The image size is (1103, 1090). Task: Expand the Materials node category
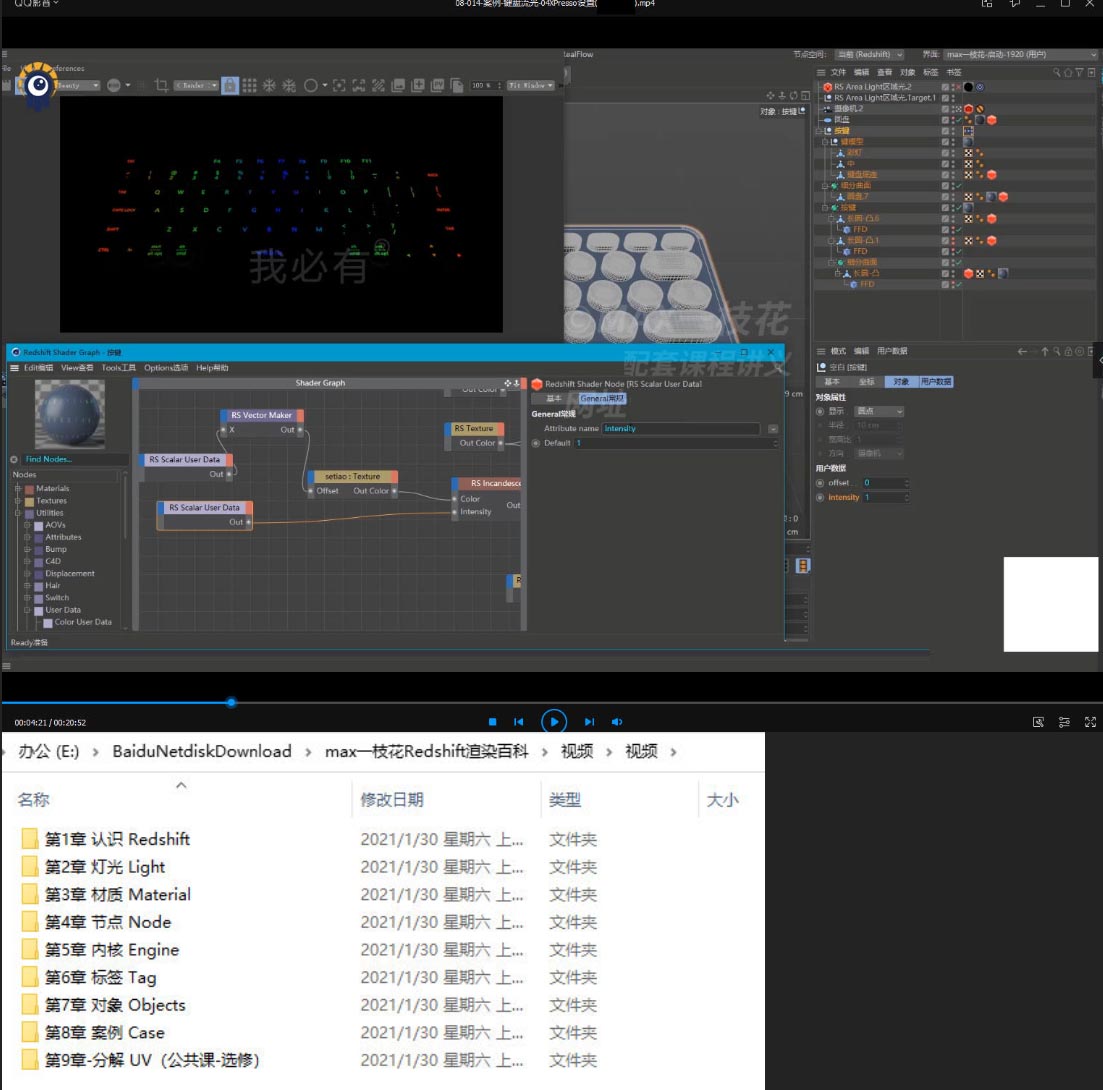18,489
